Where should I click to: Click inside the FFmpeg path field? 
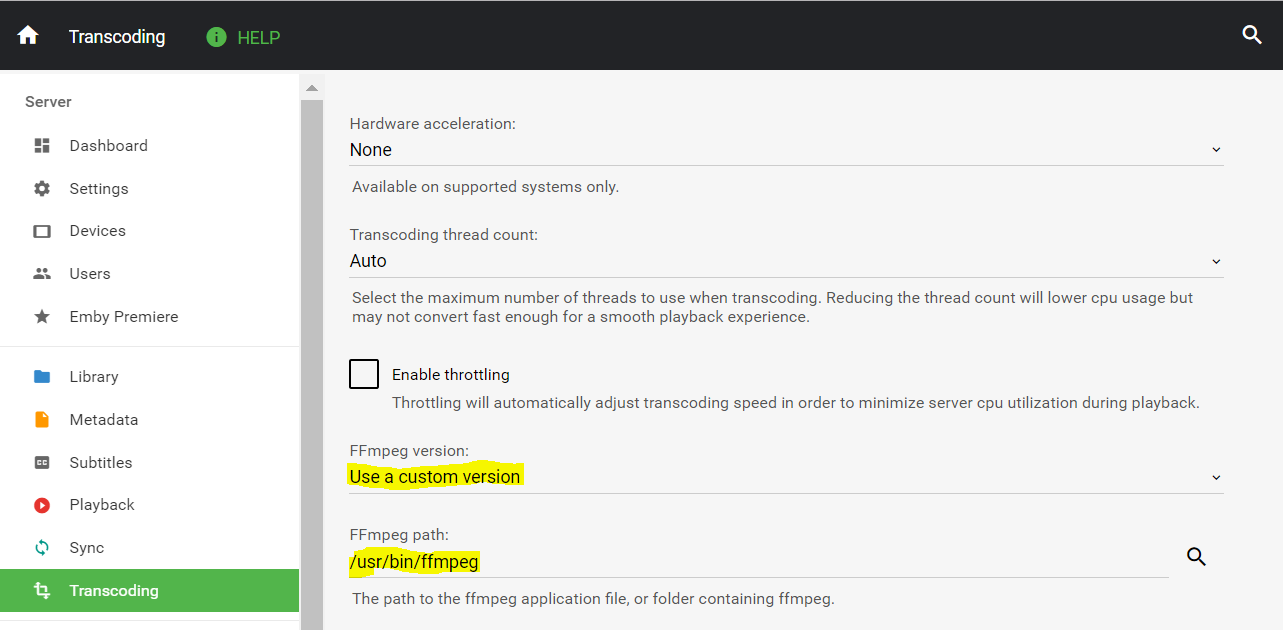760,562
